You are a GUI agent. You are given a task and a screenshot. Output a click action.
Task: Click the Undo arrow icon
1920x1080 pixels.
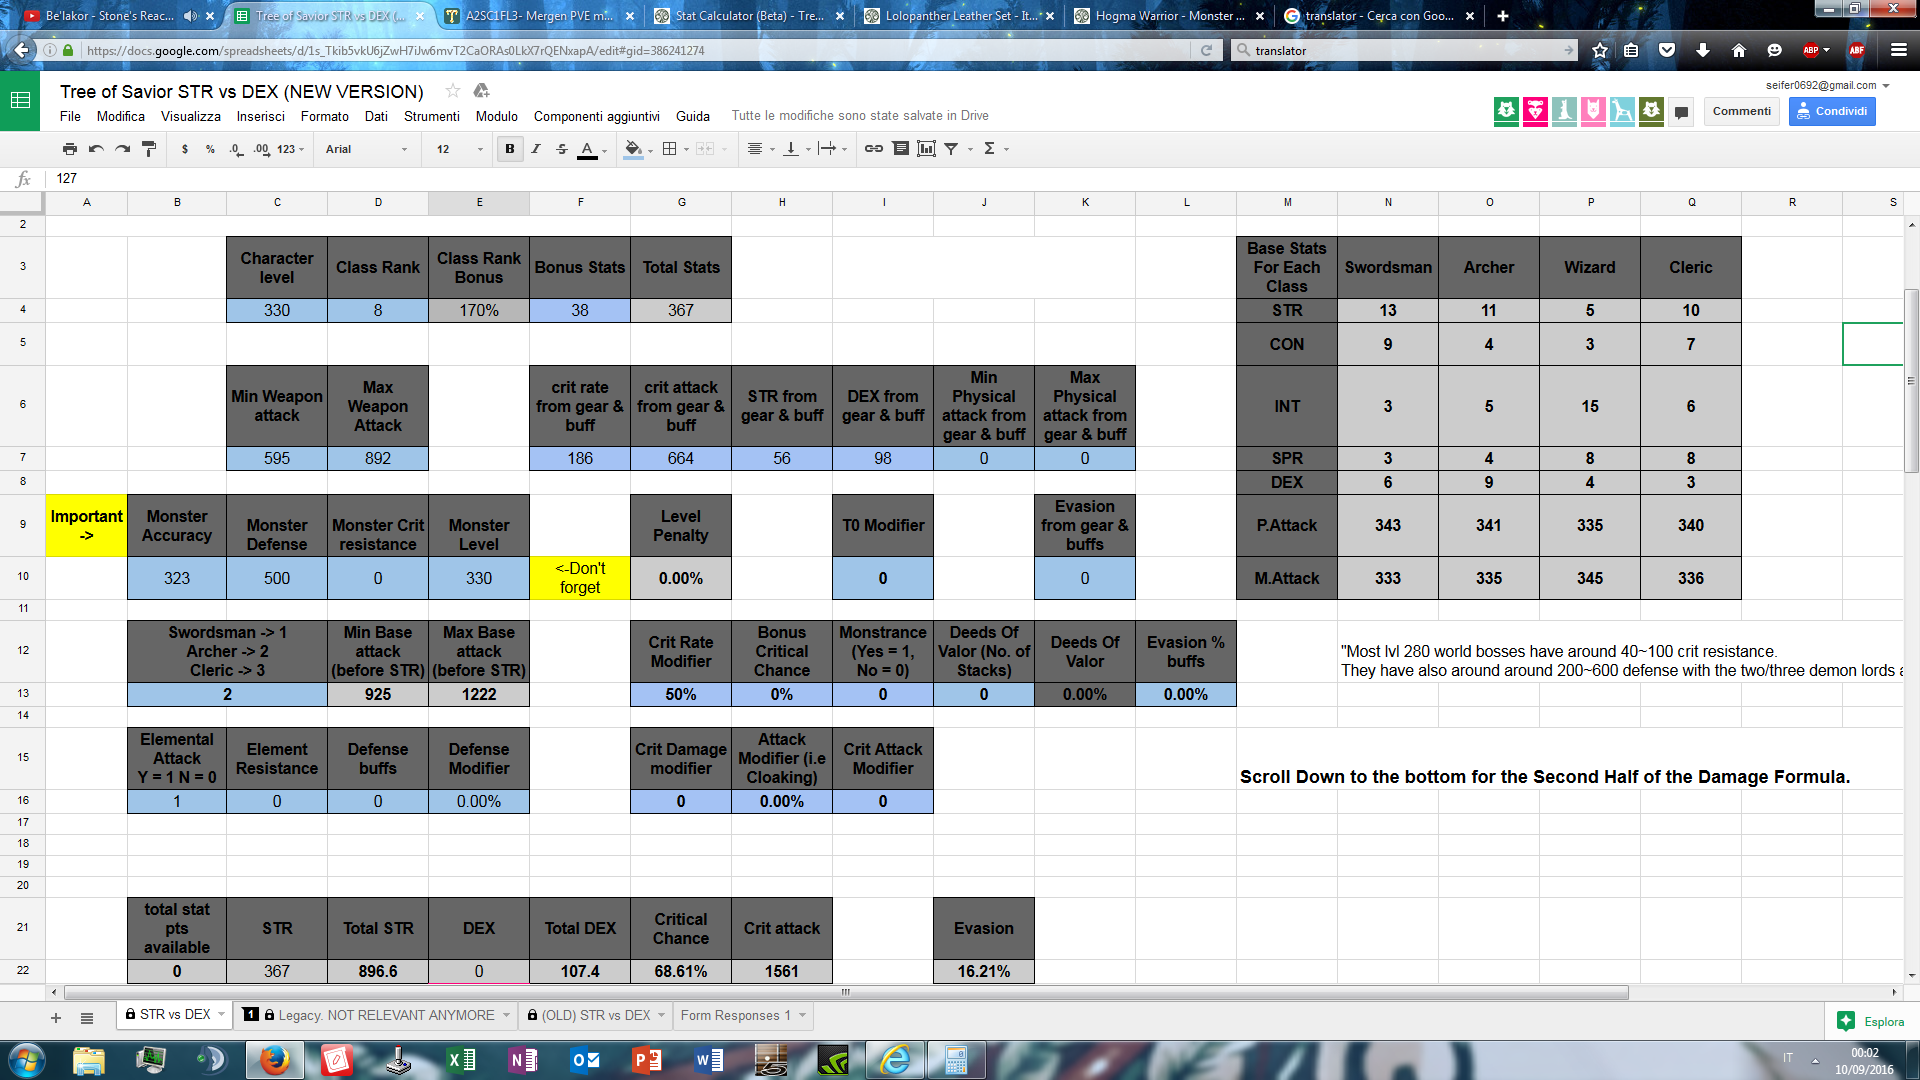pyautogui.click(x=96, y=149)
